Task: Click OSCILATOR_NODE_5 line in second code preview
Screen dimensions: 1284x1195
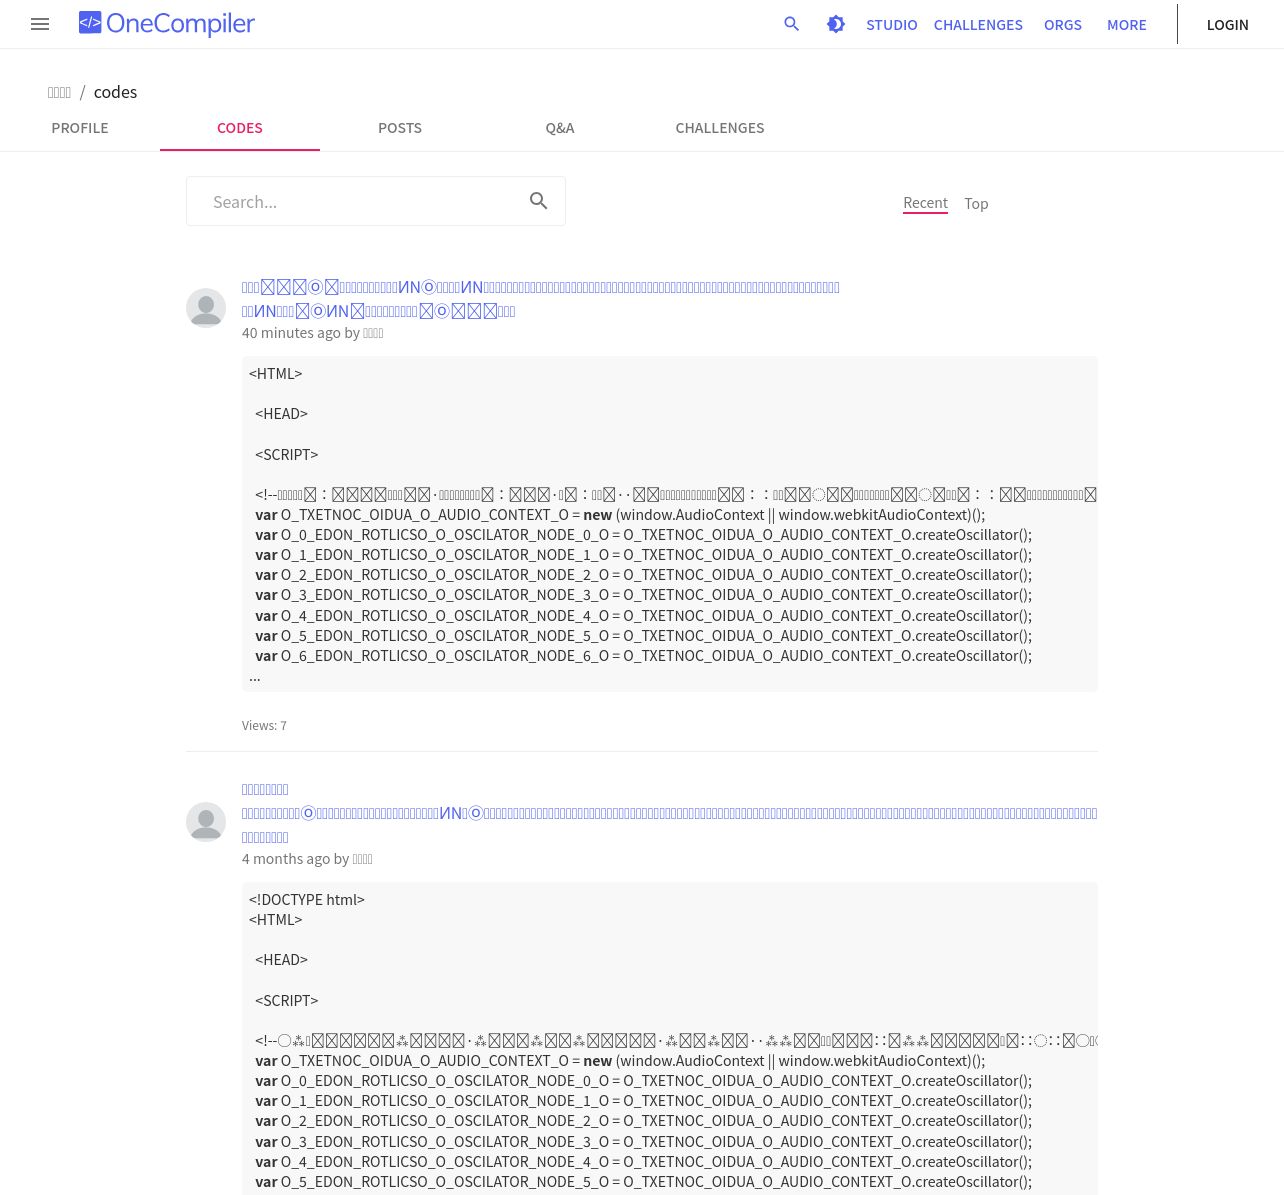Action: (x=643, y=1182)
